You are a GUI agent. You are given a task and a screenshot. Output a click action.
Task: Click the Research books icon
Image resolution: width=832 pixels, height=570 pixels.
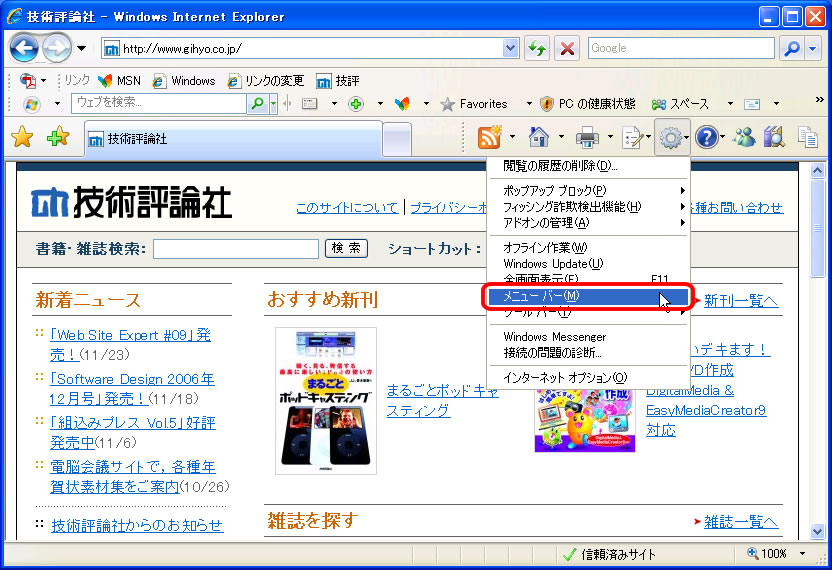pyautogui.click(x=775, y=137)
